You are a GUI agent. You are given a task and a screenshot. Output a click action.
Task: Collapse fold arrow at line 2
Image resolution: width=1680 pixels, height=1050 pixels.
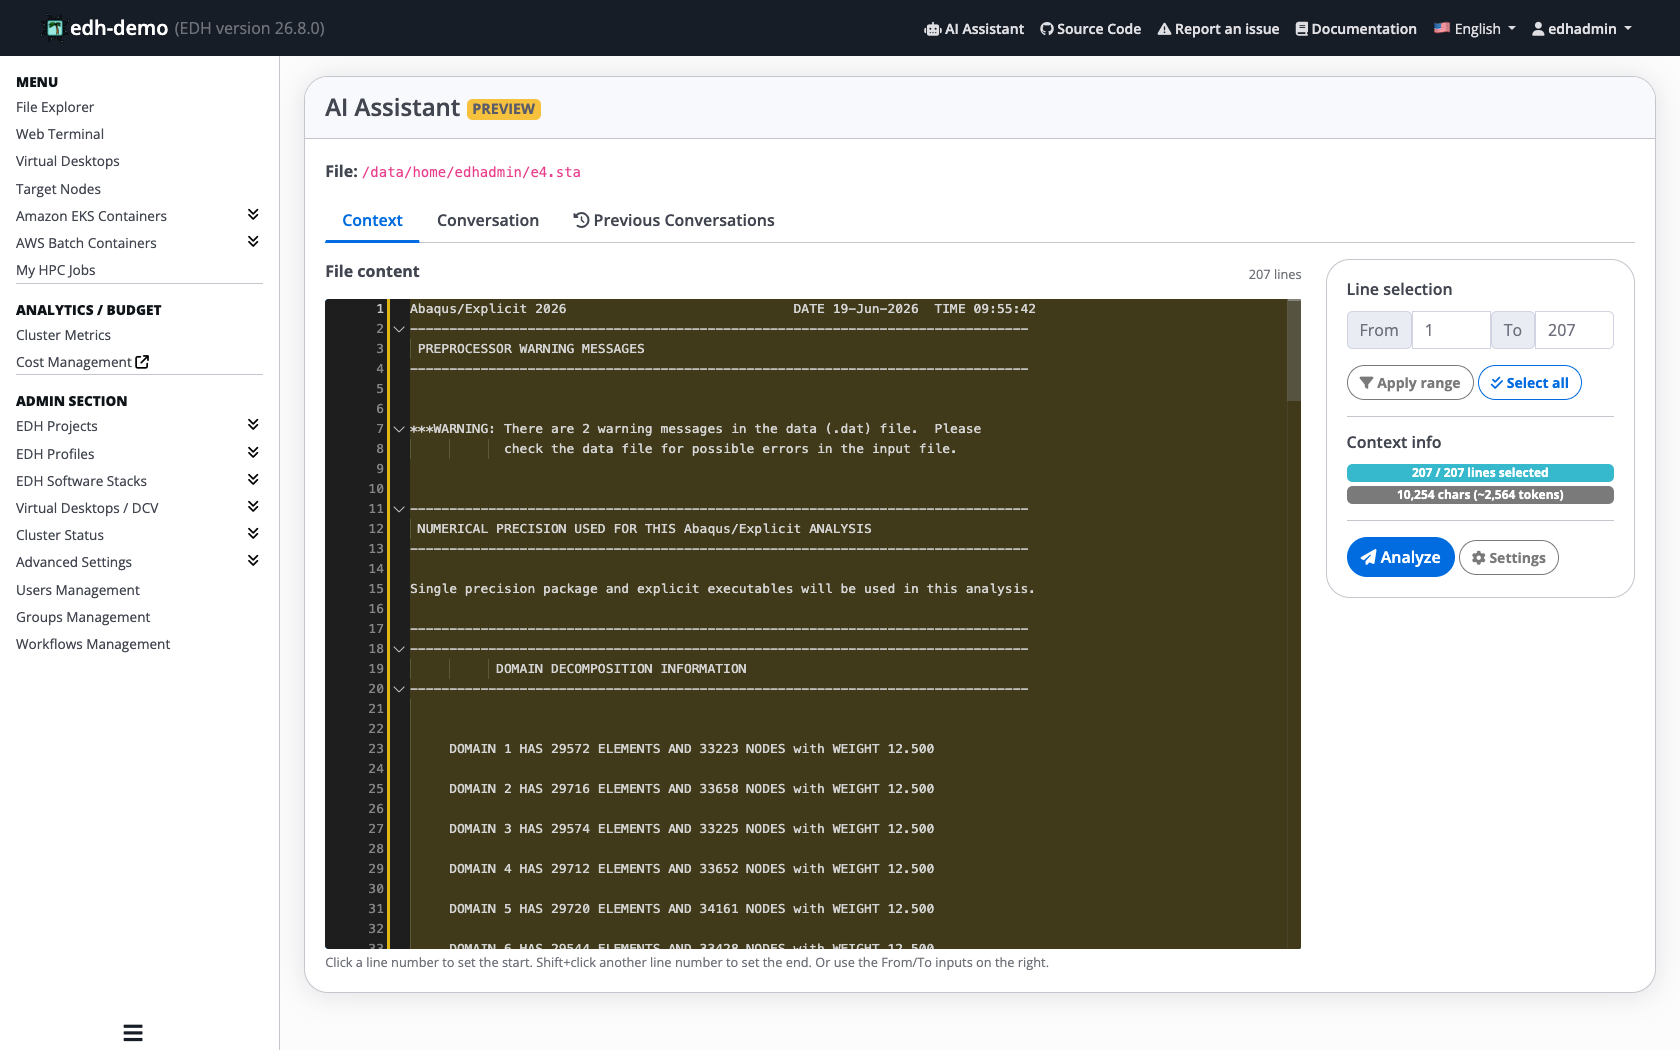[399, 329]
